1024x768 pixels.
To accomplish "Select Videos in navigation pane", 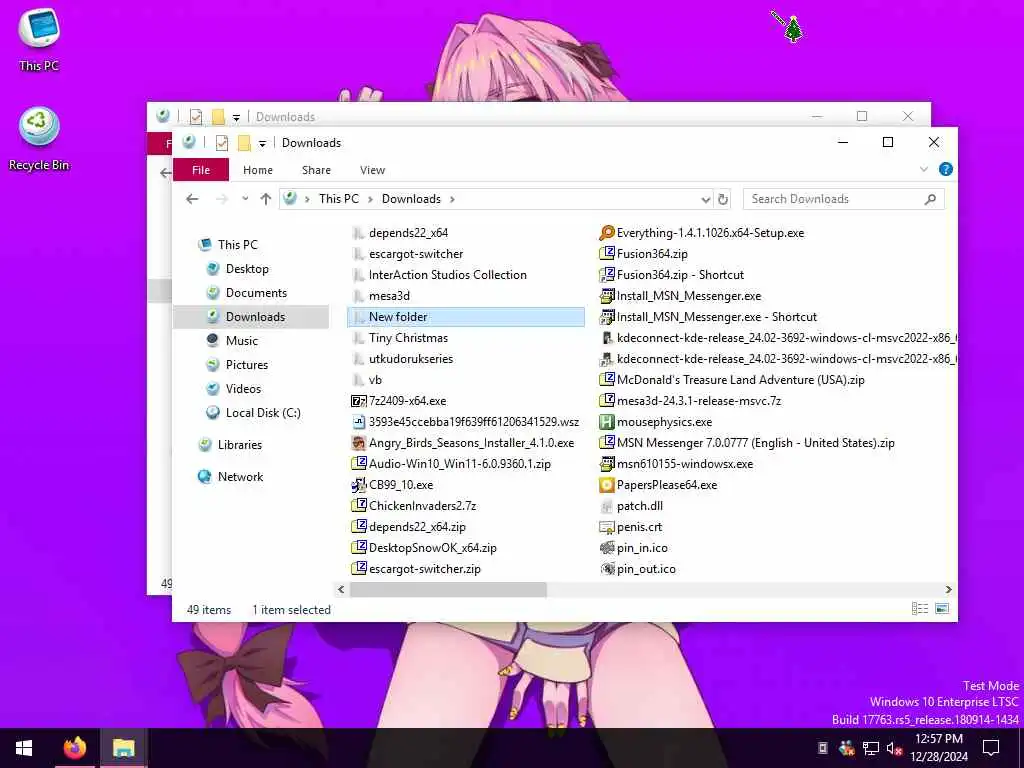I will coord(243,389).
